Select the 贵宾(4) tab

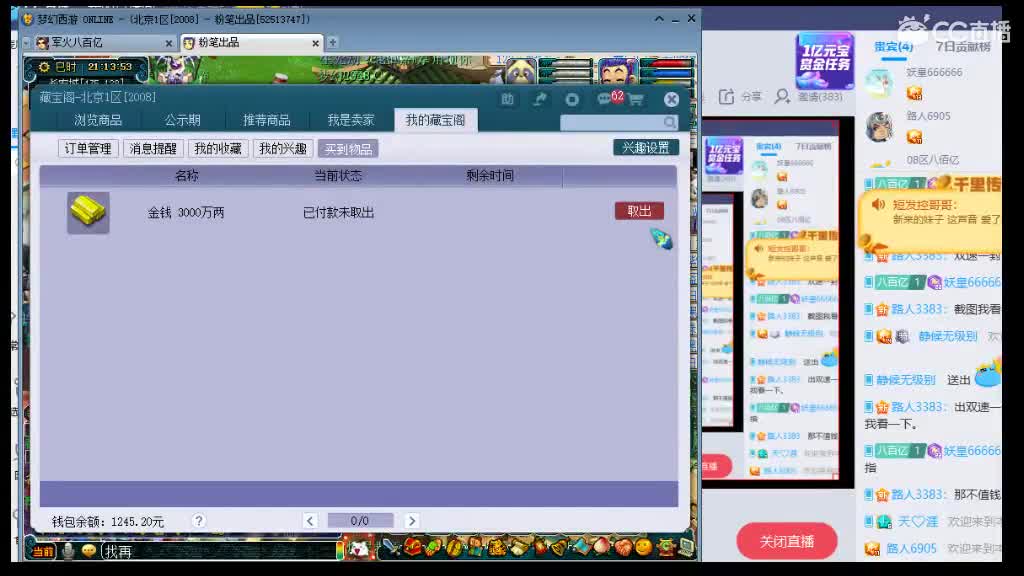coord(893,46)
